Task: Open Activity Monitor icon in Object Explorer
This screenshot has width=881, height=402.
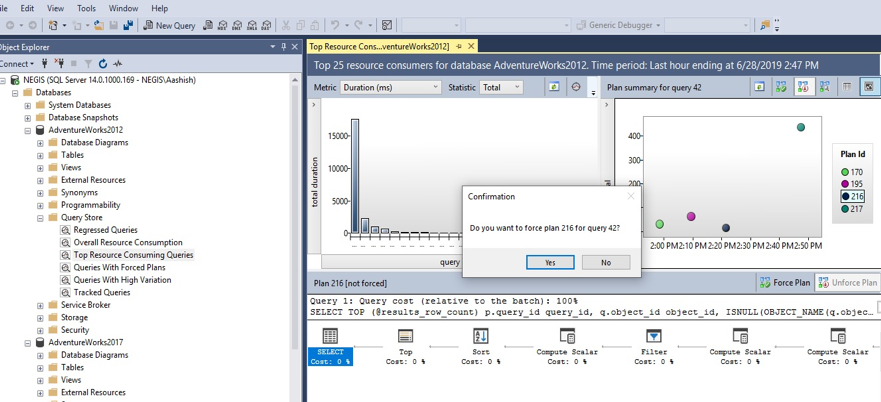Action: tap(117, 64)
